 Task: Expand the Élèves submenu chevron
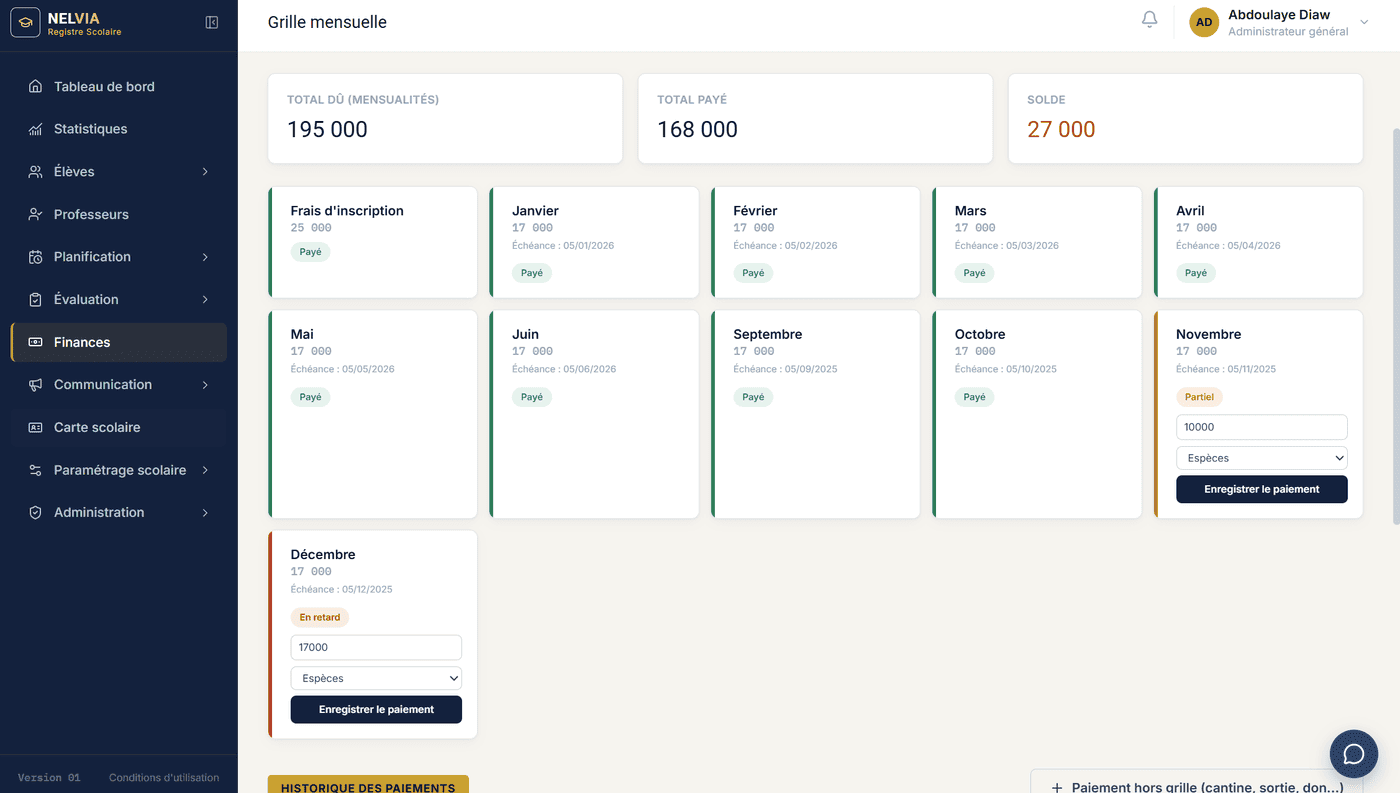pyautogui.click(x=205, y=172)
